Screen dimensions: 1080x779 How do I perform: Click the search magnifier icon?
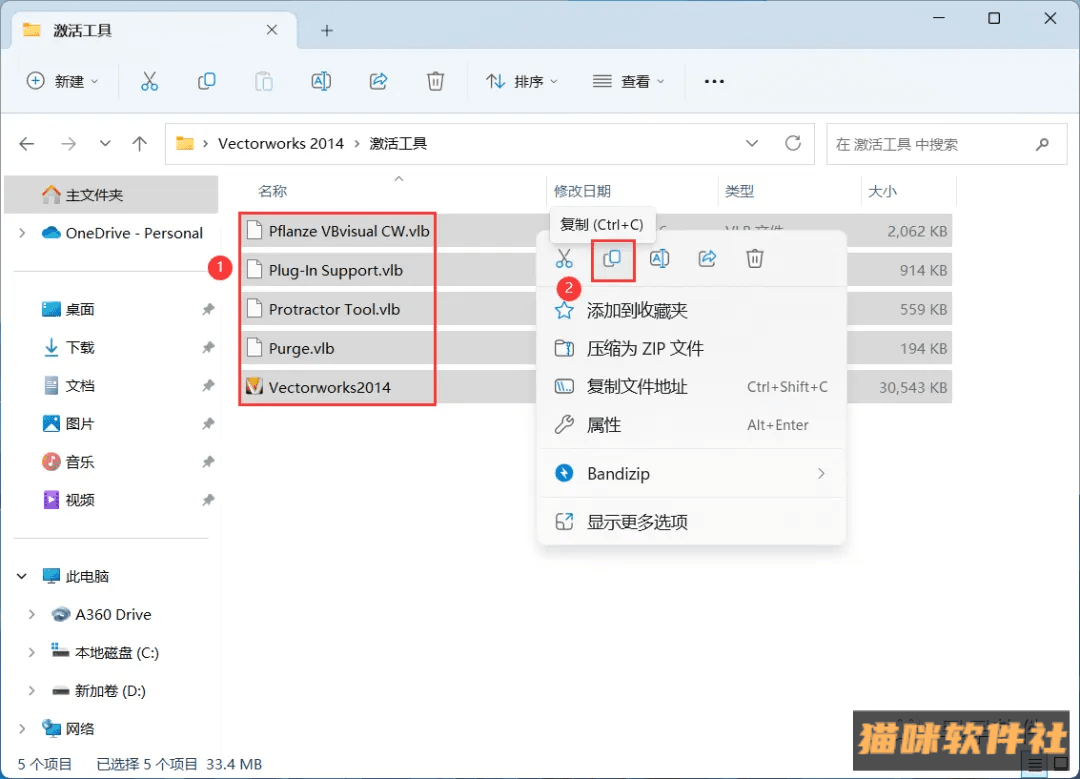click(1042, 144)
